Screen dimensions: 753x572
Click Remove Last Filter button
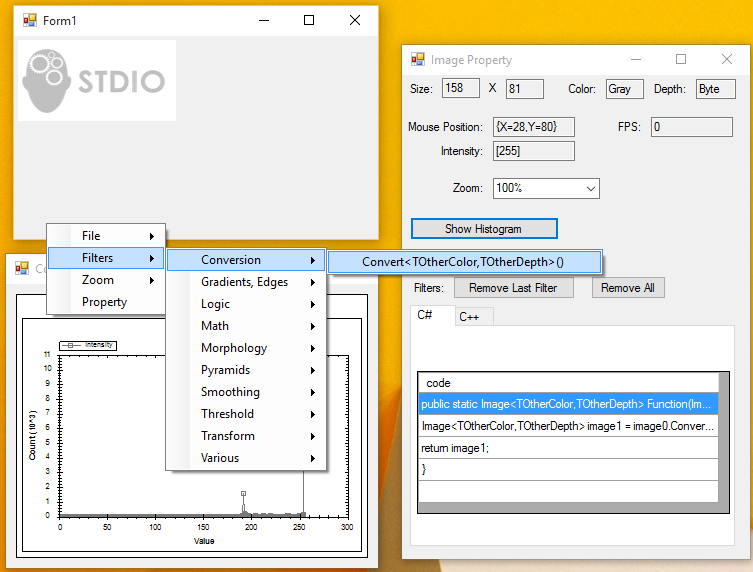[x=513, y=288]
